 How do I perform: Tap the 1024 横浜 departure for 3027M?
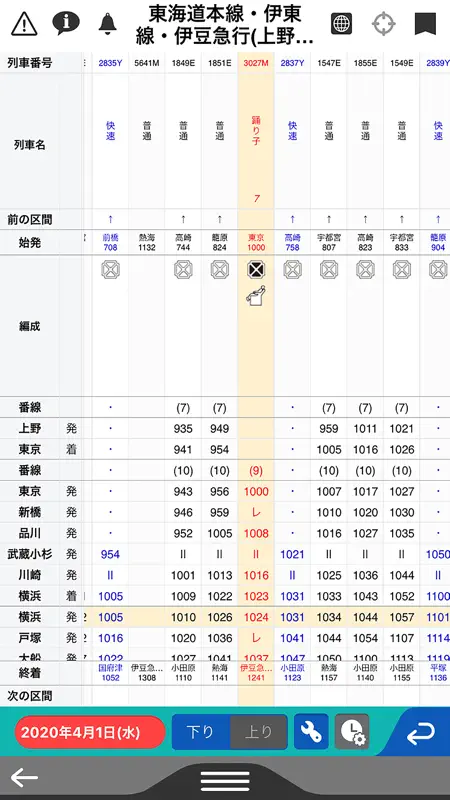tap(256, 617)
